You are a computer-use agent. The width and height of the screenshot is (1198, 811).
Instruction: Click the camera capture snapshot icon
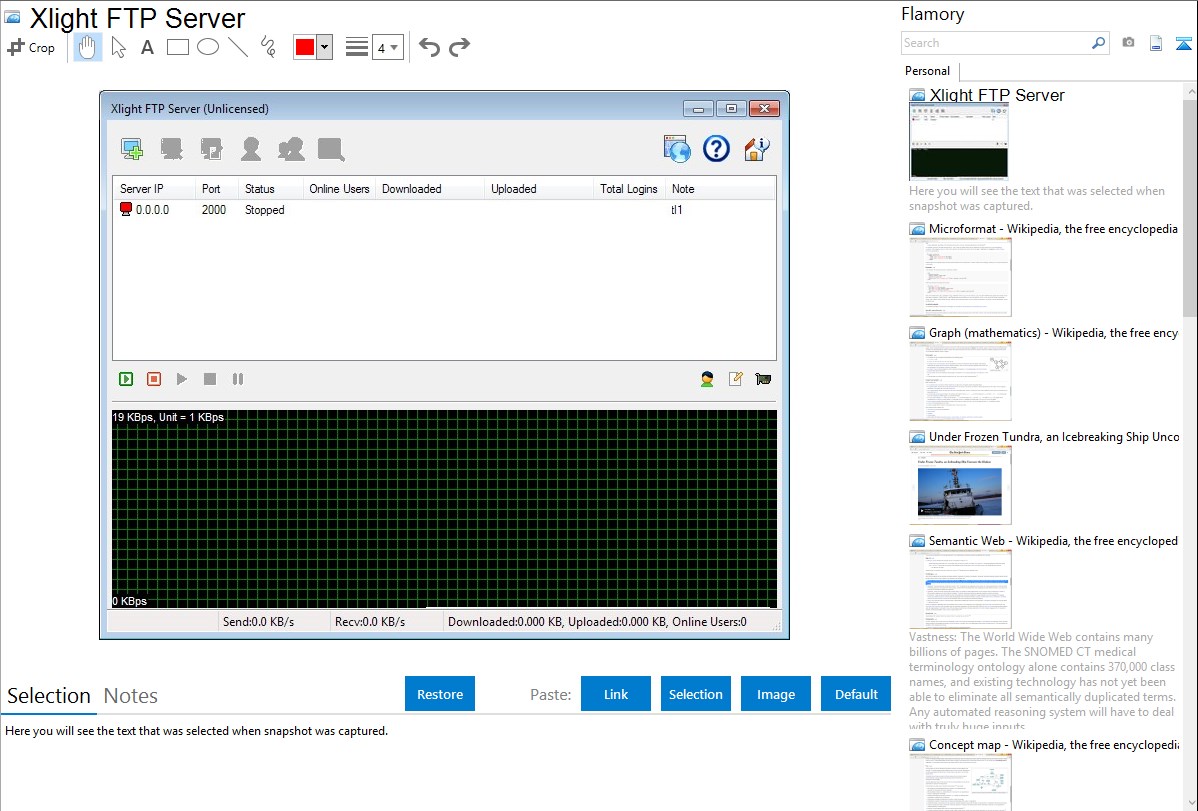pos(1128,43)
